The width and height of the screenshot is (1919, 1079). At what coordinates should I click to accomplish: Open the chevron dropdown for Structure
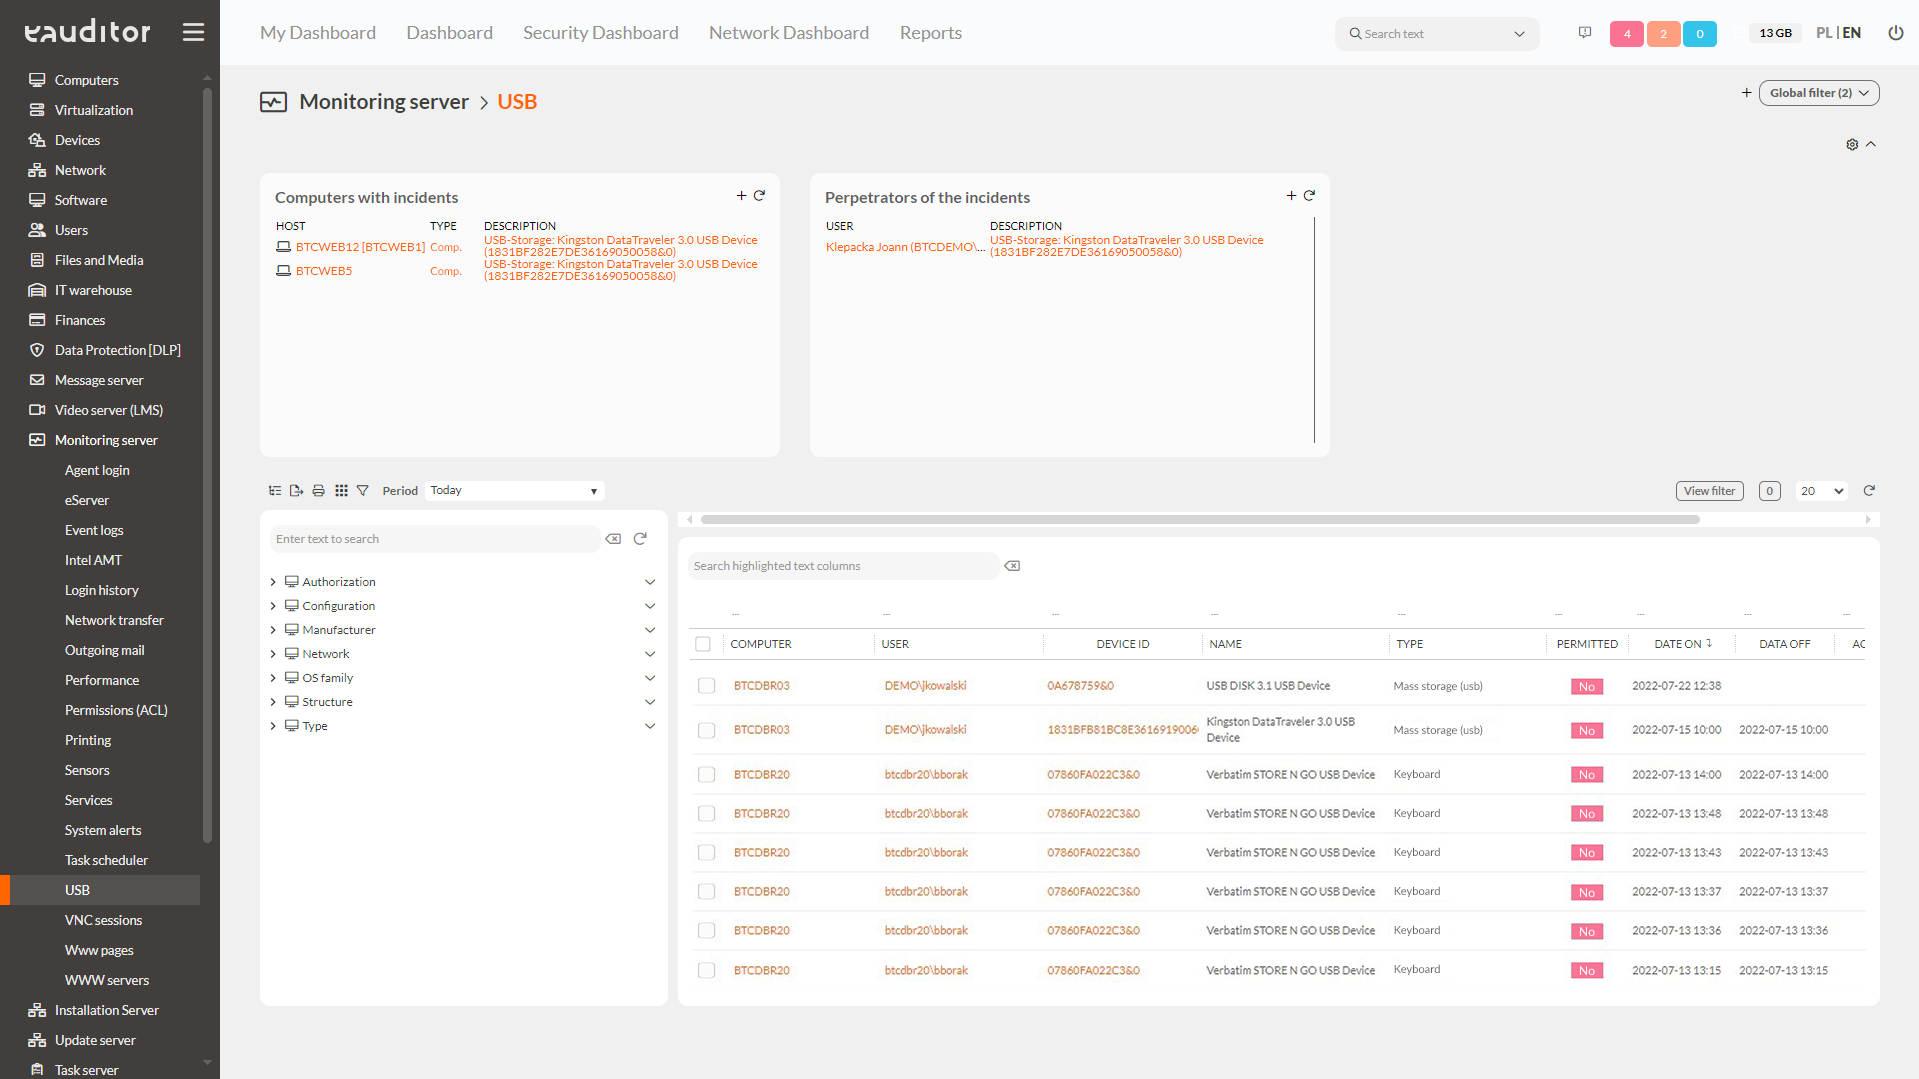pyautogui.click(x=650, y=702)
